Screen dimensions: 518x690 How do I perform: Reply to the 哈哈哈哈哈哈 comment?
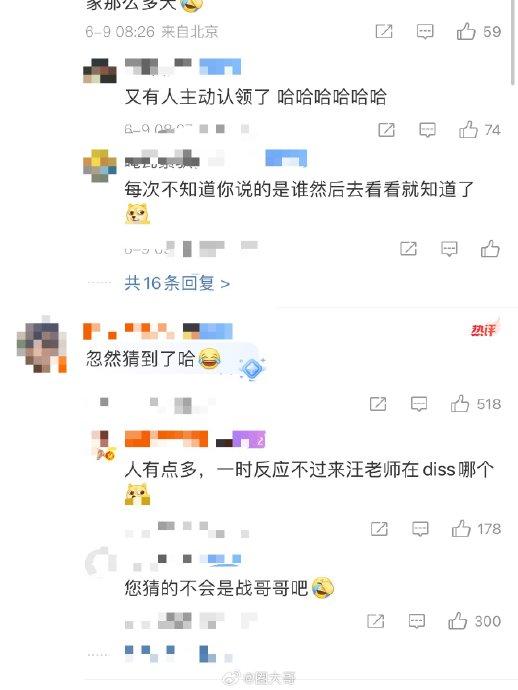pos(427,130)
